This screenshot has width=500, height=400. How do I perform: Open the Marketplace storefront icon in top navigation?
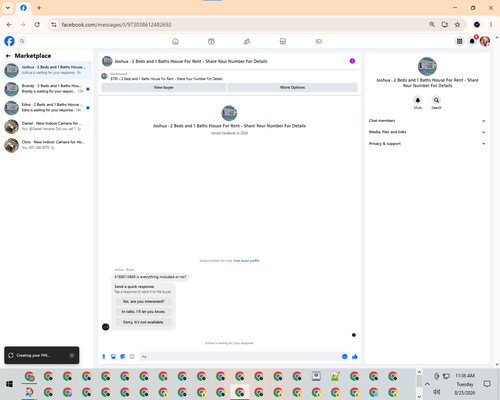(283, 41)
